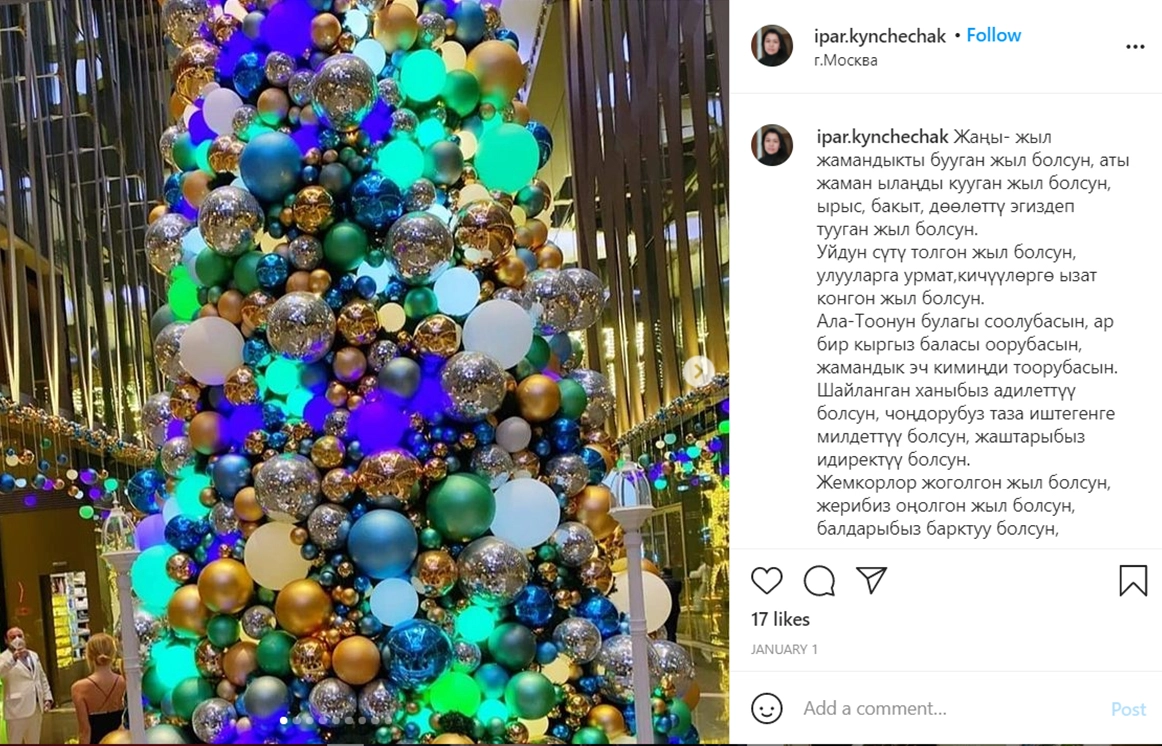This screenshot has width=1162, height=746.
Task: Open the г.Москва location link
Action: pos(846,61)
